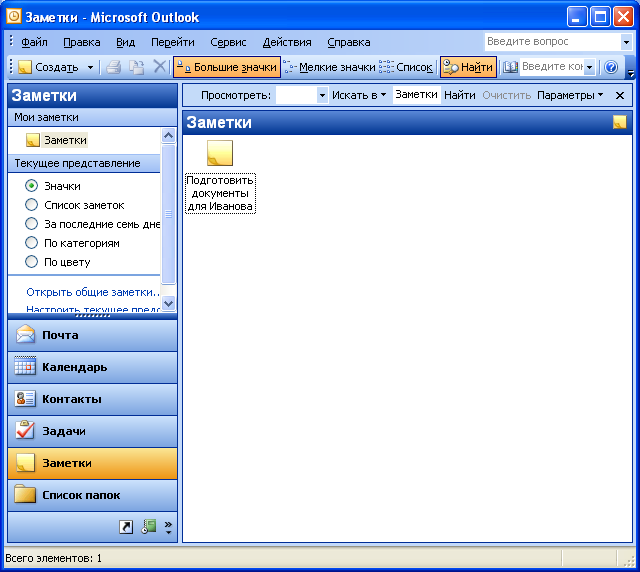
Task: Select the Icons view radio button
Action: [31, 186]
